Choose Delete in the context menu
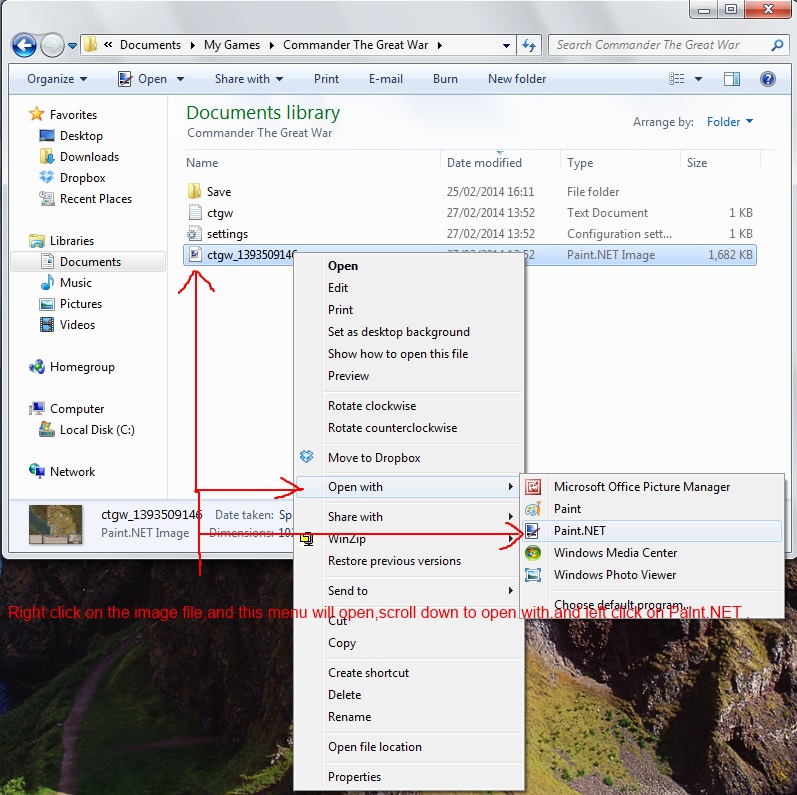The width and height of the screenshot is (797, 795). 344,695
